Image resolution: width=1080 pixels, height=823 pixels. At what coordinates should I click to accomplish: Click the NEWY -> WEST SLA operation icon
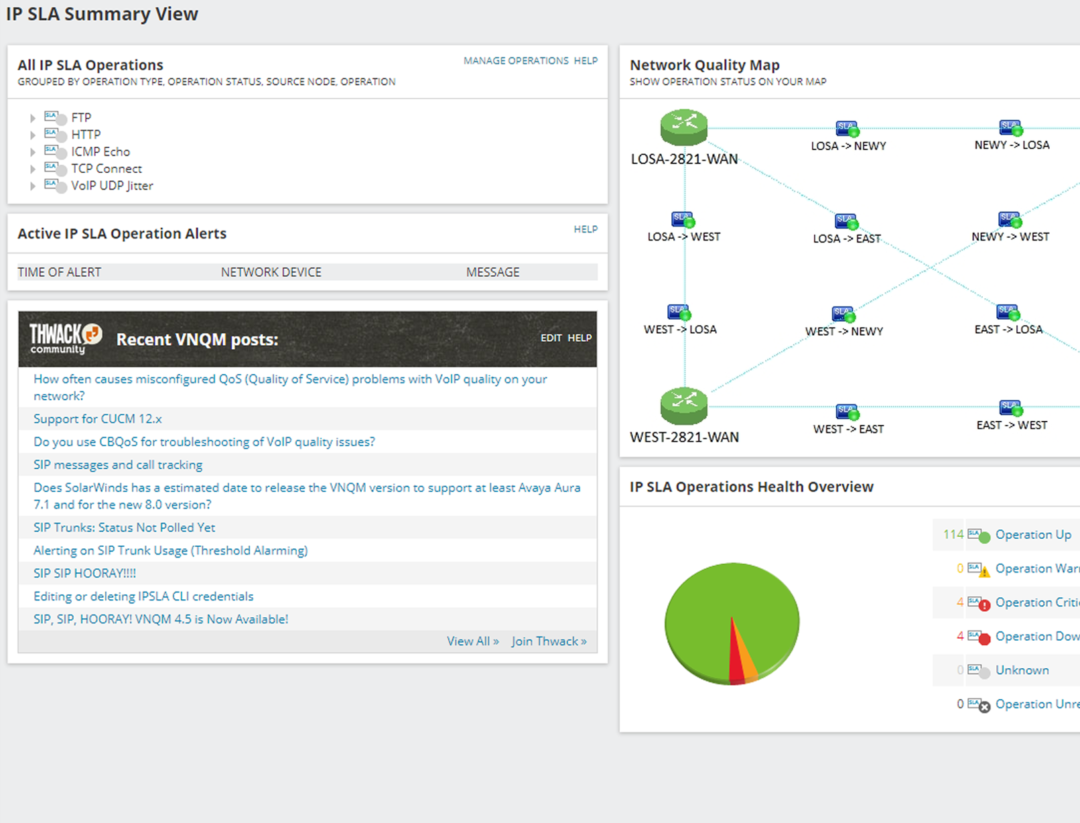click(1010, 220)
